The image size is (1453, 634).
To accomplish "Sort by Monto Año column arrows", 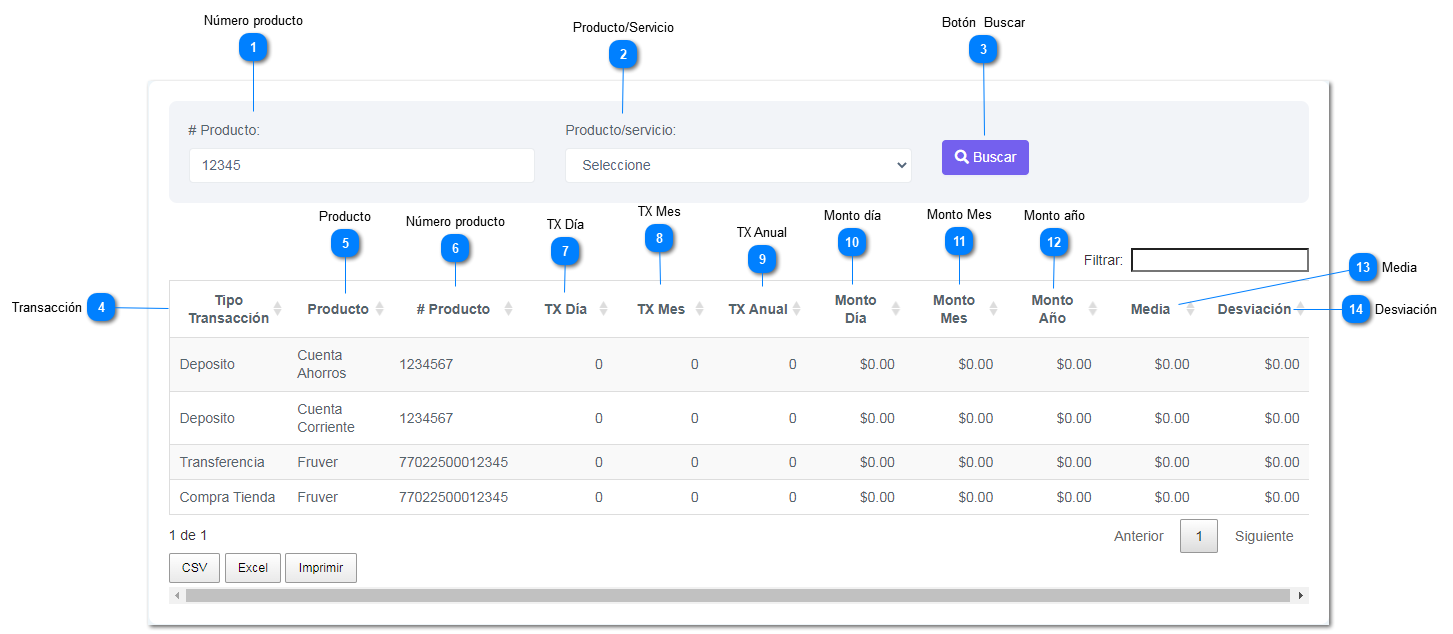I will (1092, 309).
